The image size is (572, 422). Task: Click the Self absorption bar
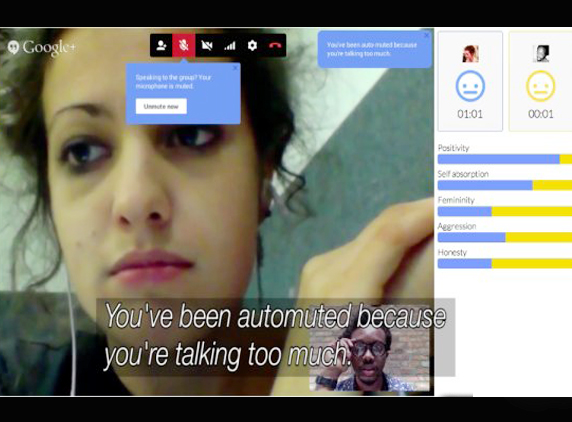(505, 185)
